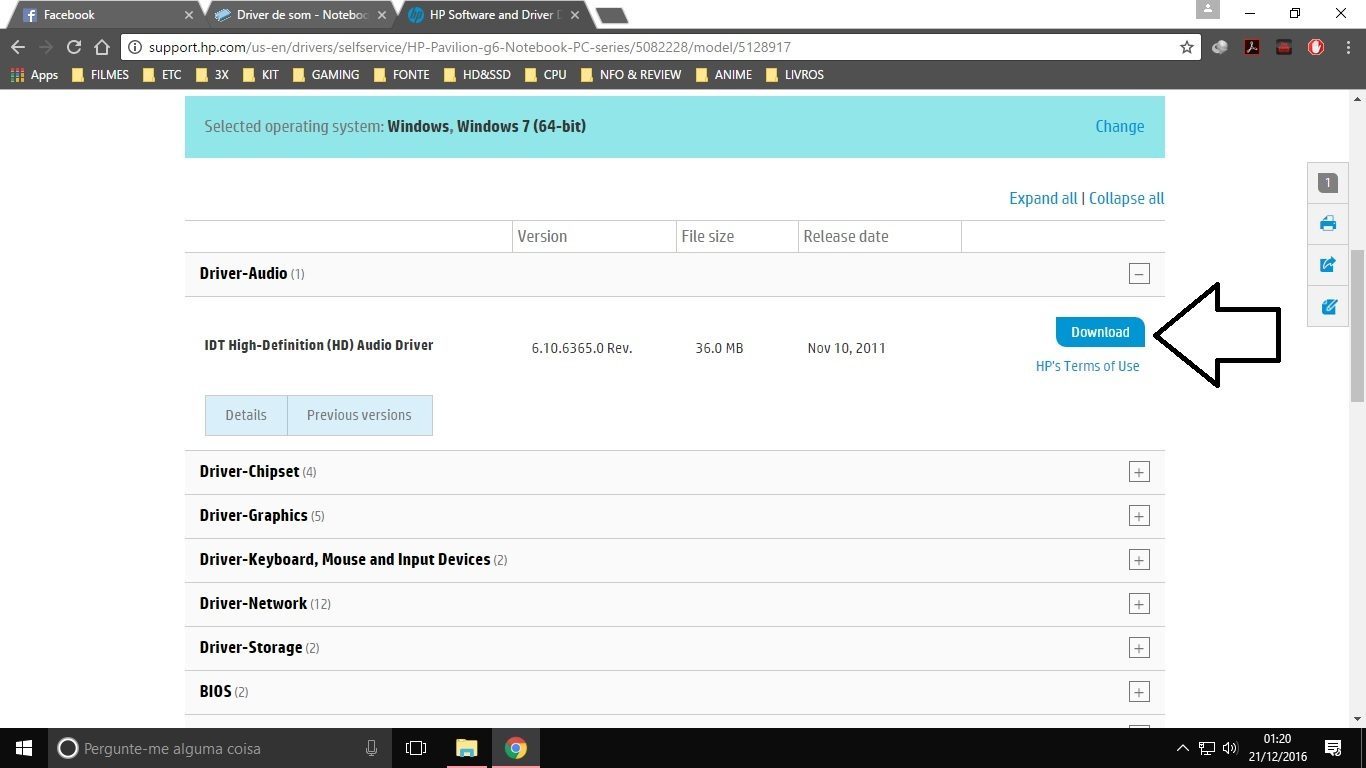This screenshot has height=768, width=1366.
Task: Click the Chrome icon on the taskbar
Action: (x=516, y=748)
